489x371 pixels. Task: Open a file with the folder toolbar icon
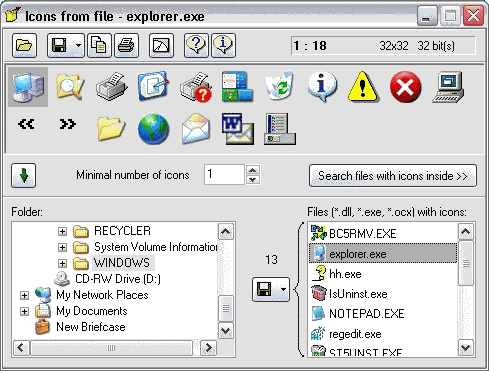pos(24,45)
